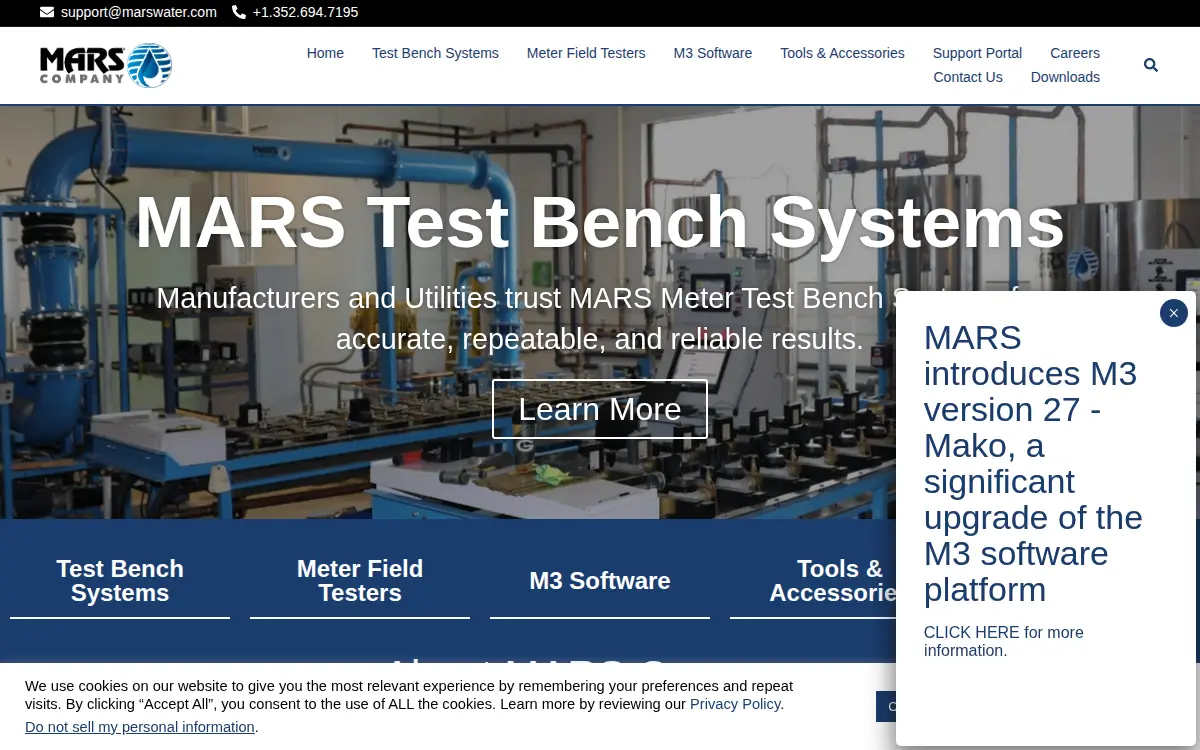Select the M3 Software tile

[600, 581]
